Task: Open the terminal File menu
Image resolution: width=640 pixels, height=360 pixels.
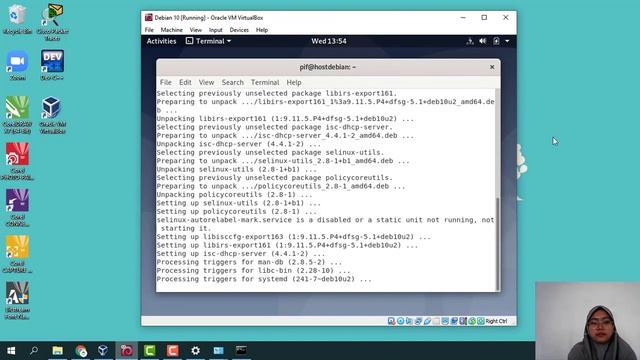Action: pos(165,82)
